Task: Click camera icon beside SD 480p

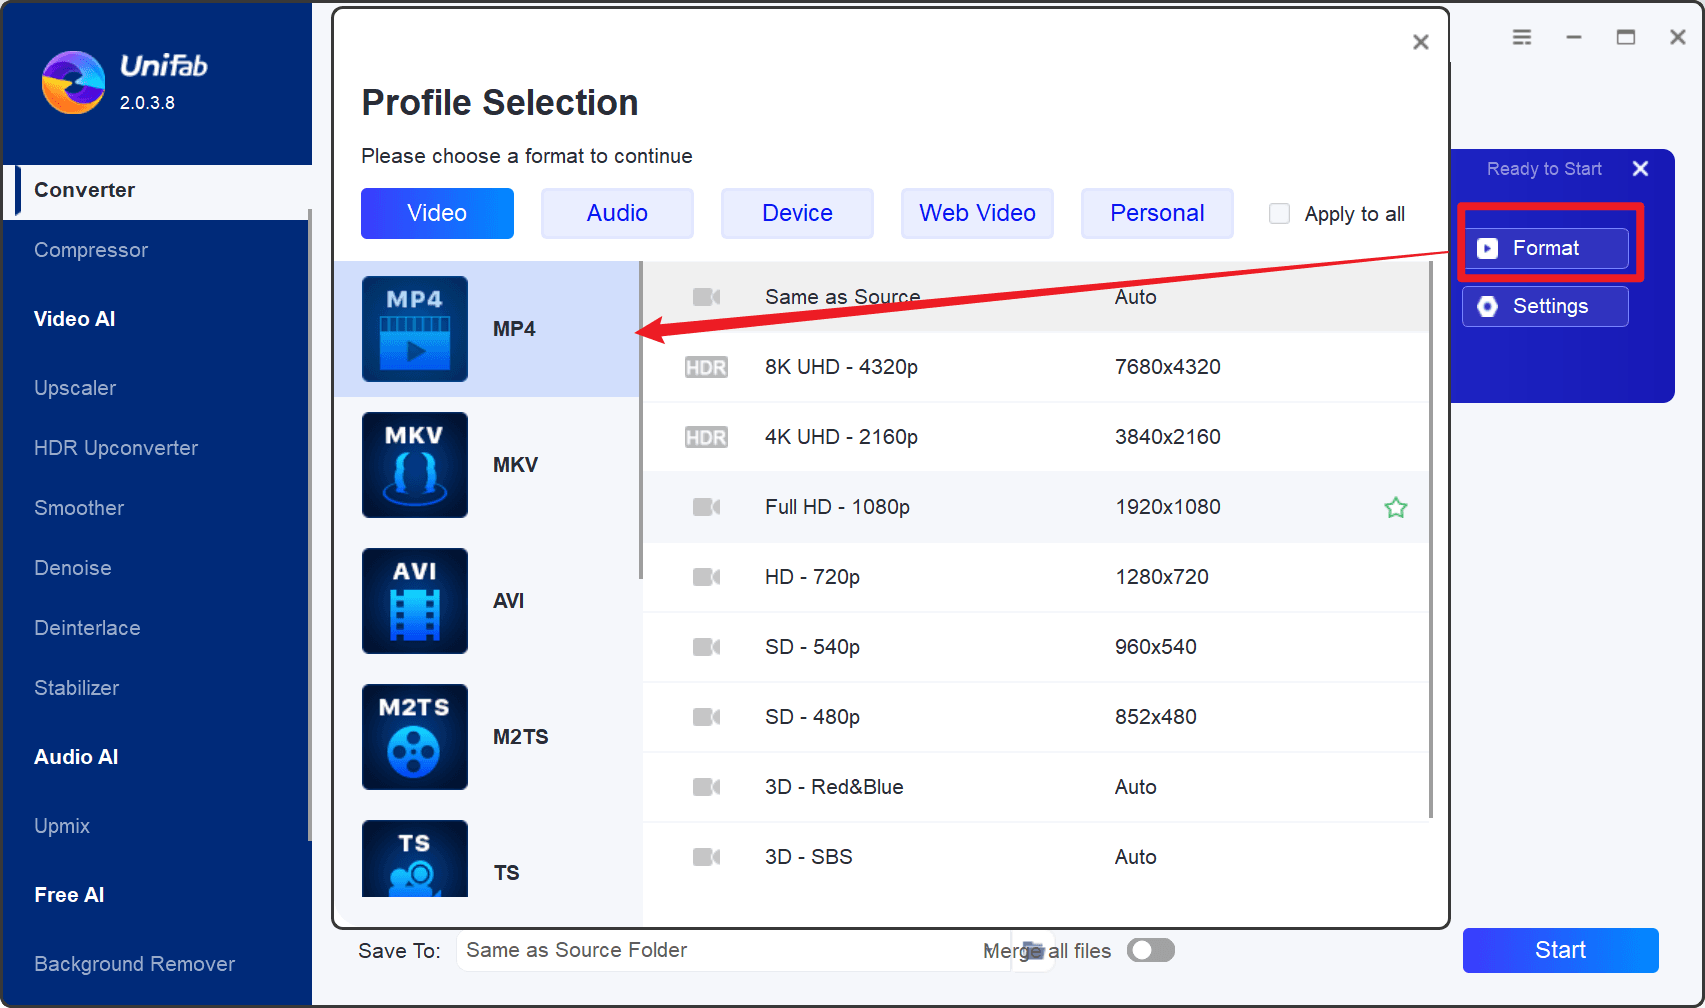Action: pos(706,717)
